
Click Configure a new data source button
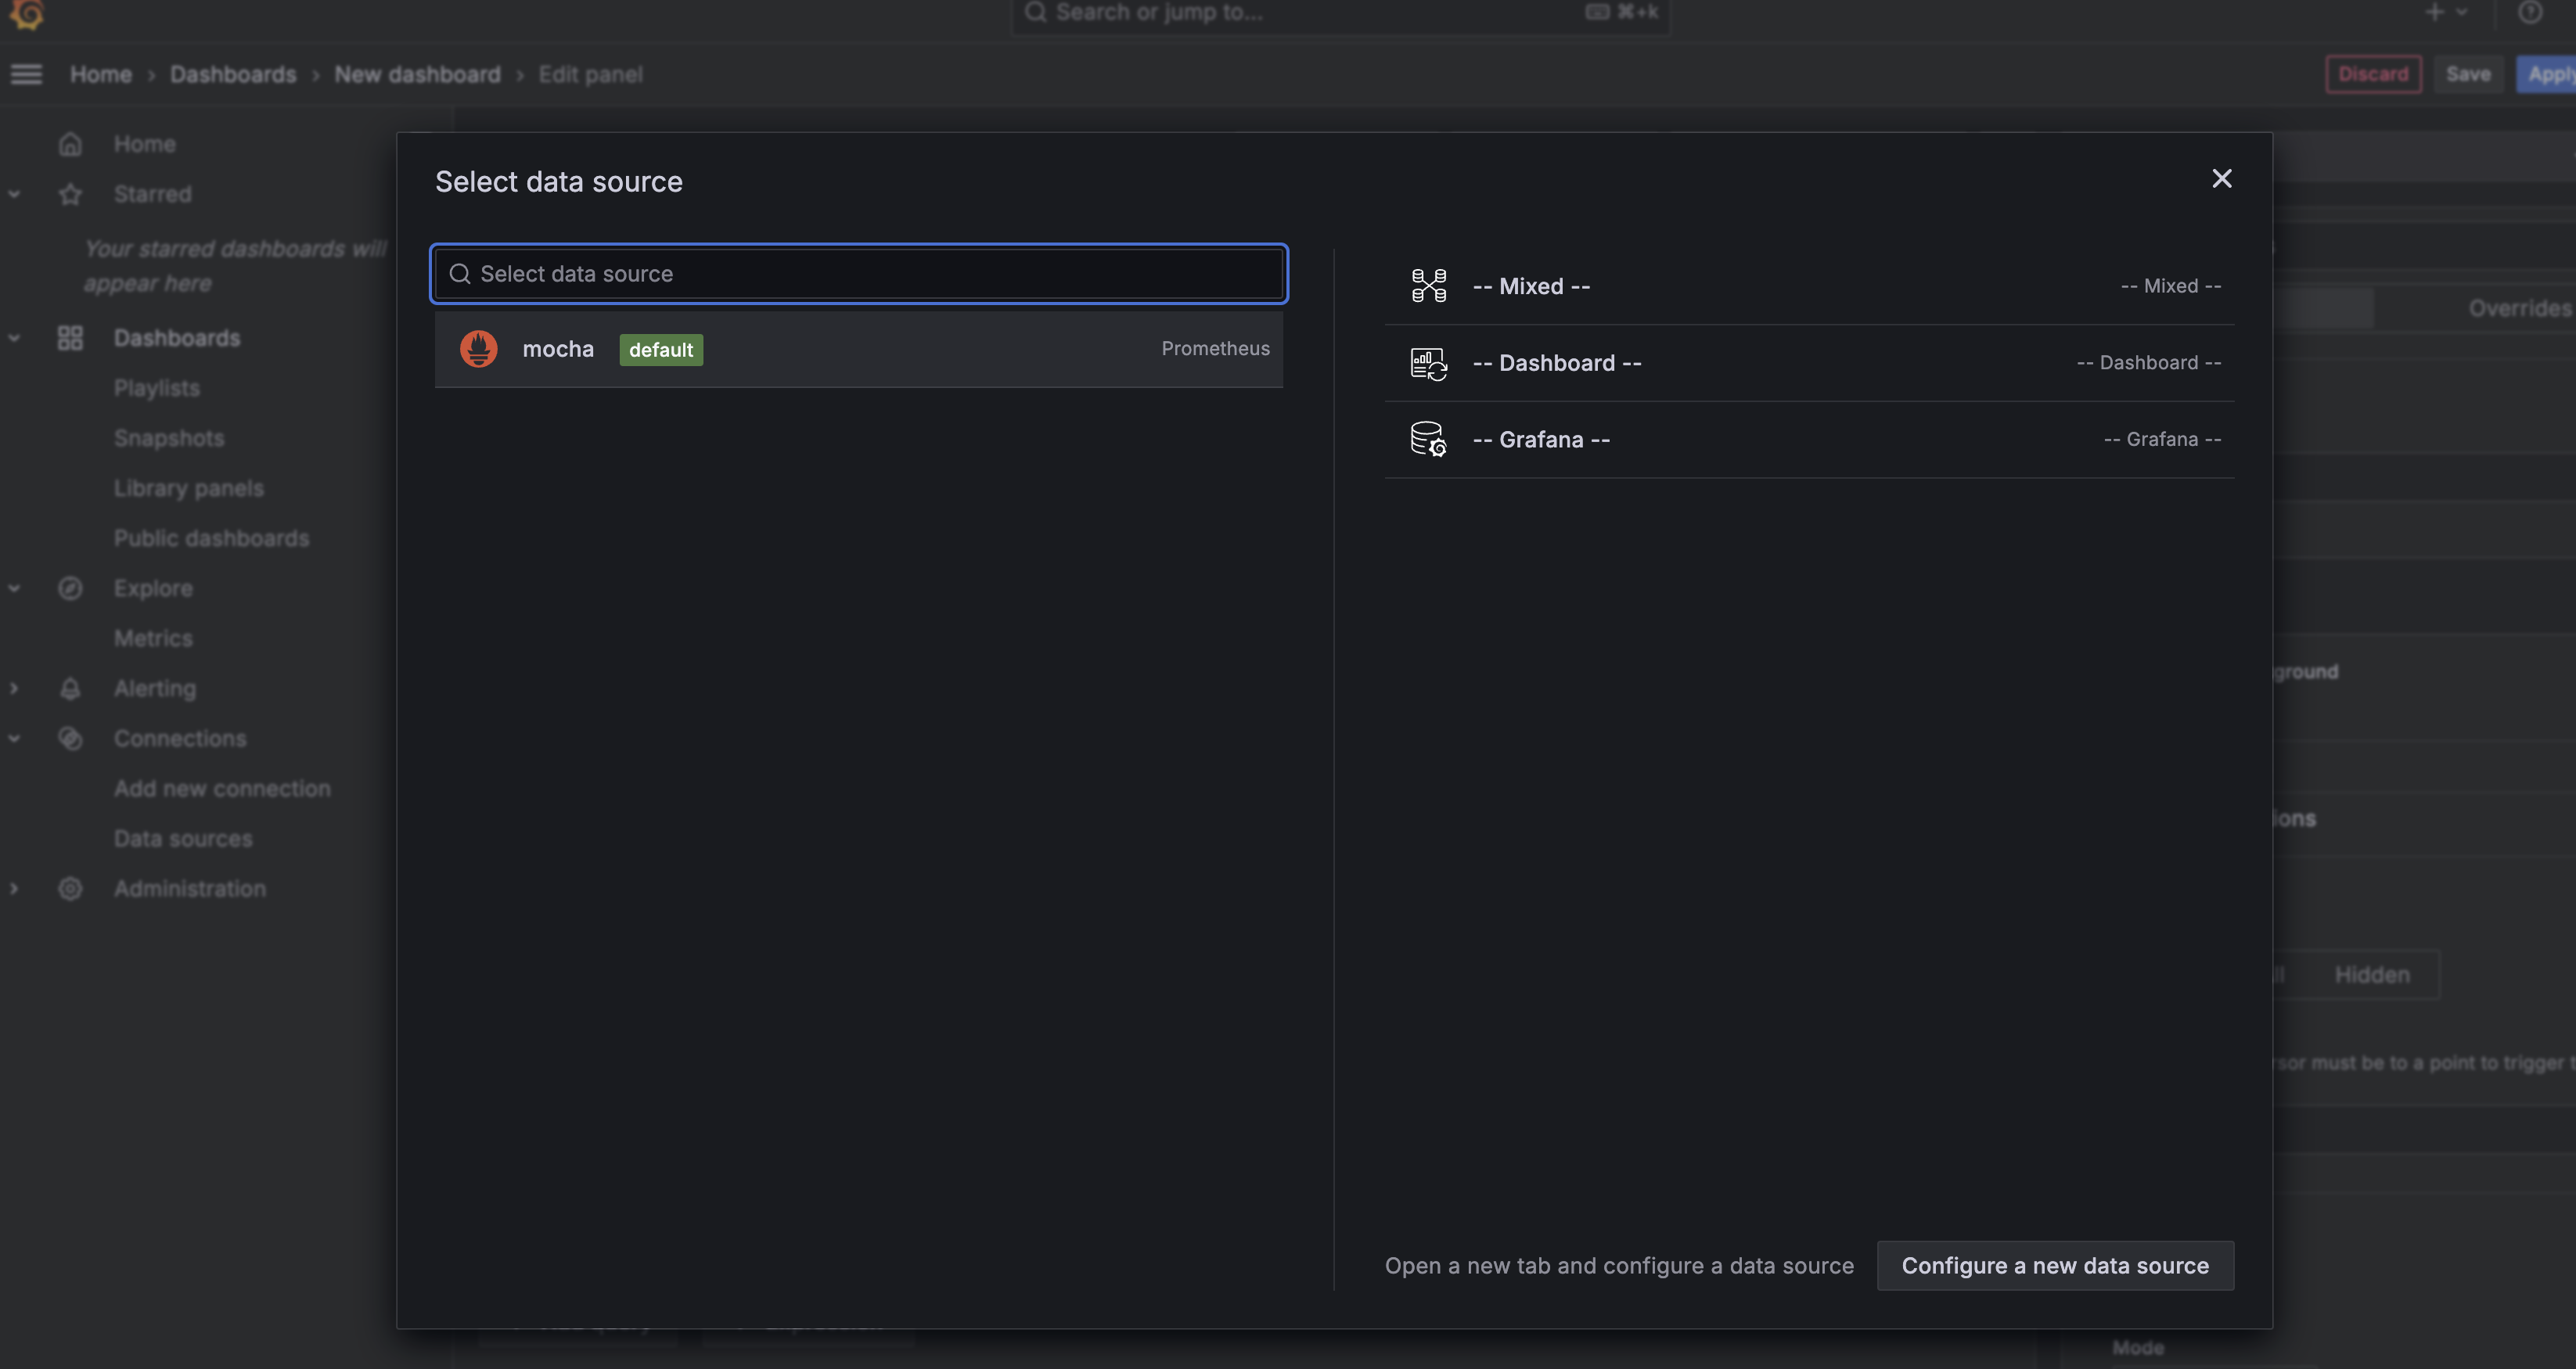[x=2054, y=1265]
